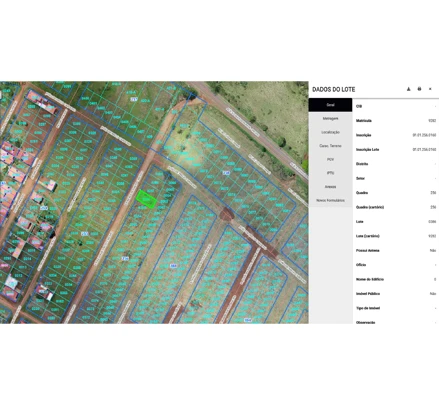439x405 pixels.
Task: Click the block label 237 on the map
Action: pos(134,99)
